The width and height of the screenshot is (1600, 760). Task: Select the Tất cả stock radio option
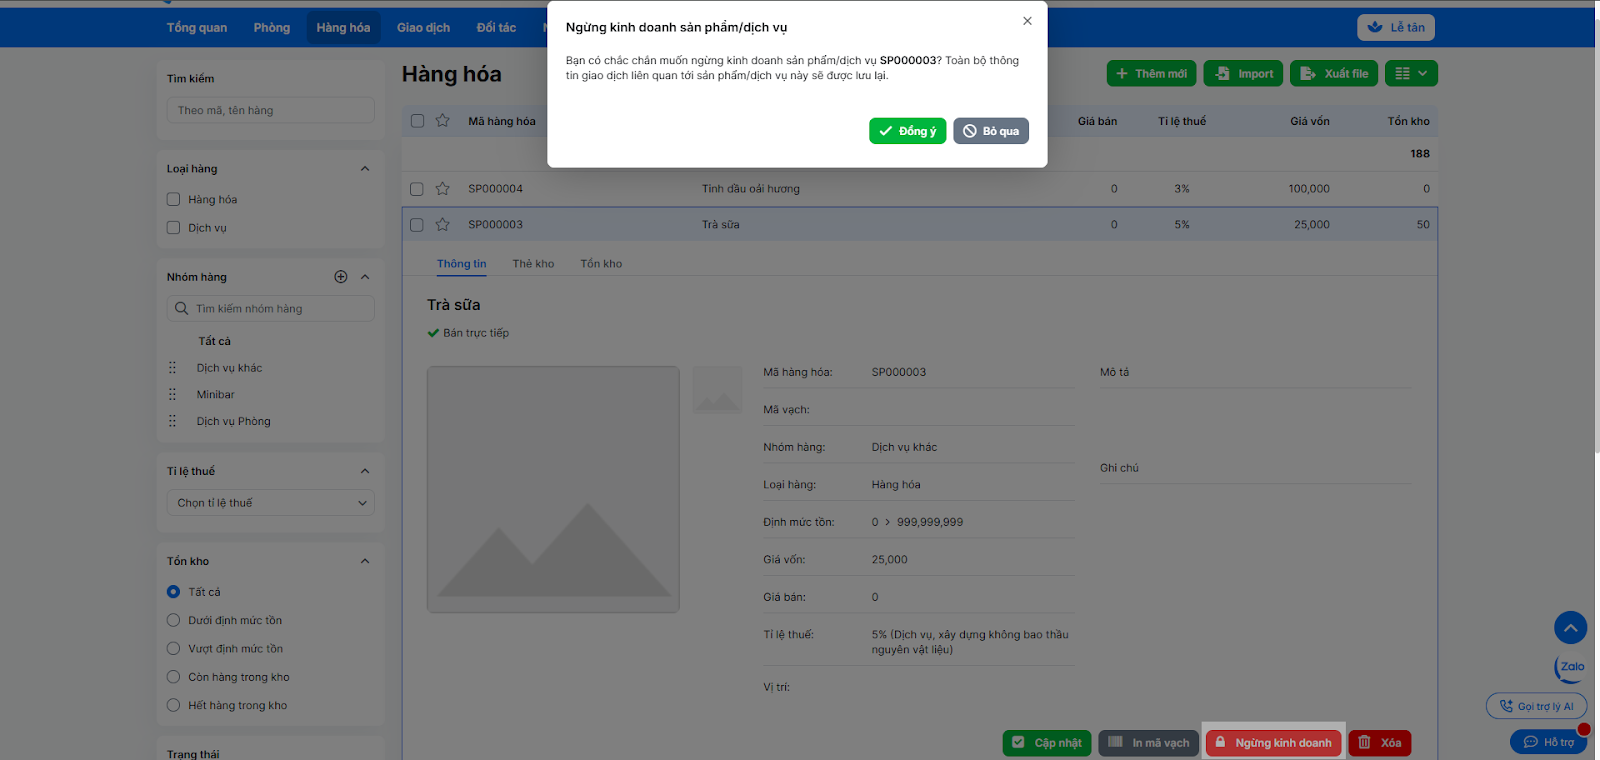pyautogui.click(x=173, y=592)
